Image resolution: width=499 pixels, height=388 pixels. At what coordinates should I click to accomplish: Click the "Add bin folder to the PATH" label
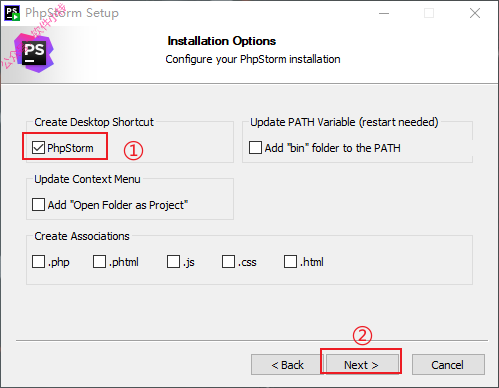[x=332, y=148]
